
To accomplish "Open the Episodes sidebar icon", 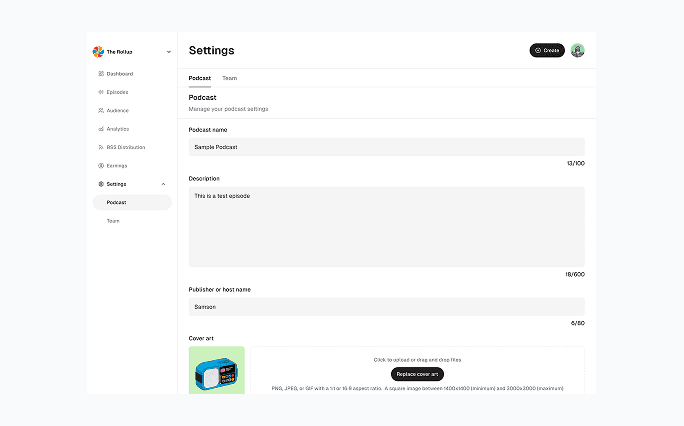I will tap(101, 92).
